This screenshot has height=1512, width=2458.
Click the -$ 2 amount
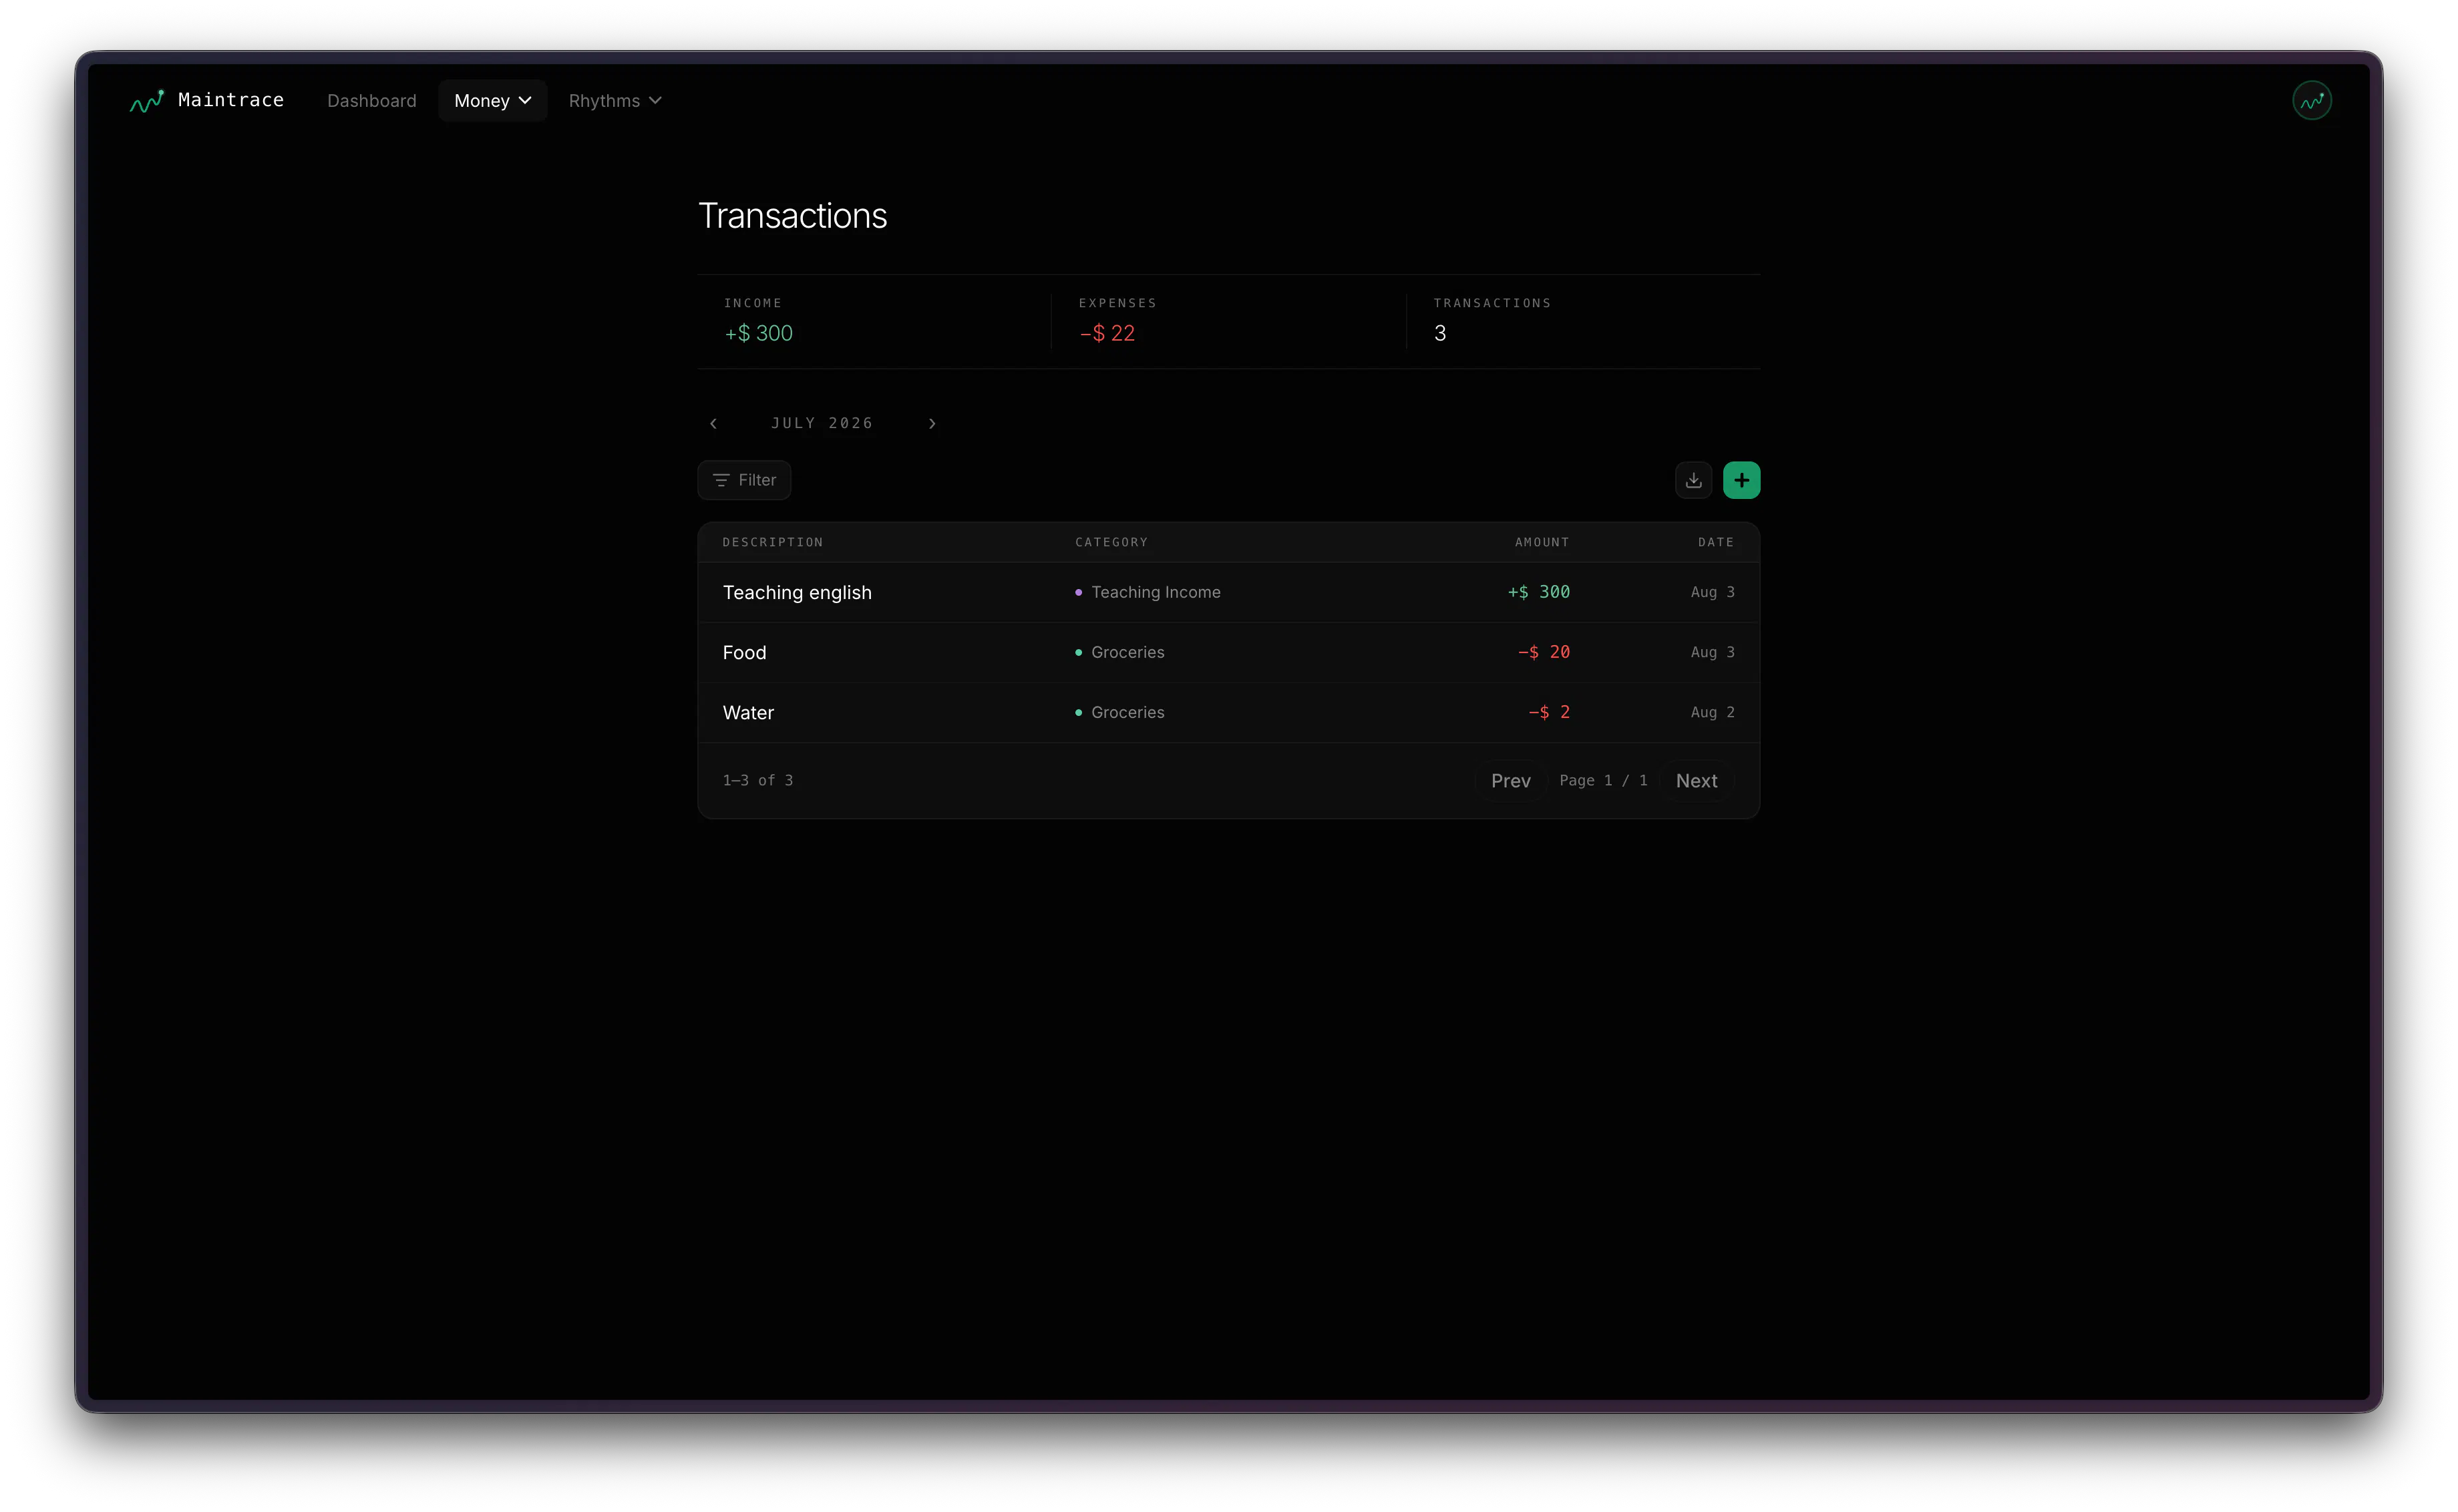tap(1548, 712)
